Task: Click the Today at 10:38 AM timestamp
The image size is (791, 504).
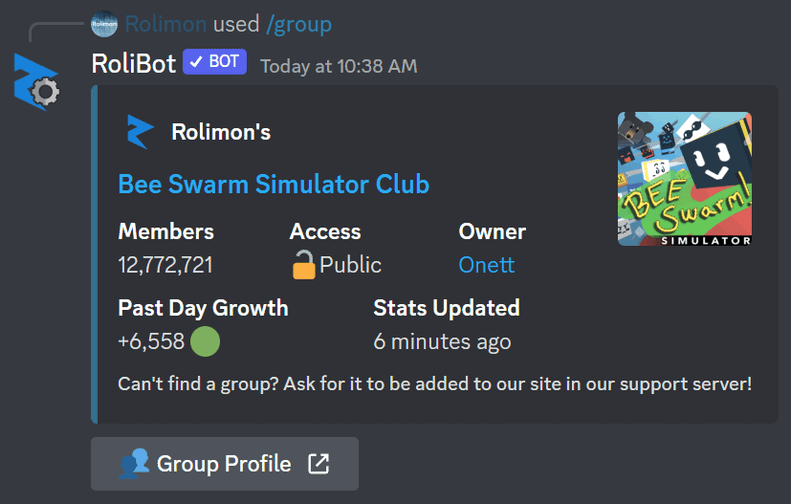Action: tap(339, 66)
